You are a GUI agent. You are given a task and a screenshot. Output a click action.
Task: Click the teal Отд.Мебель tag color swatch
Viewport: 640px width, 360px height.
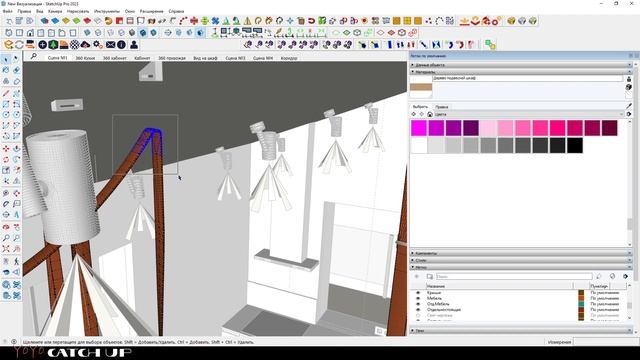coord(581,304)
